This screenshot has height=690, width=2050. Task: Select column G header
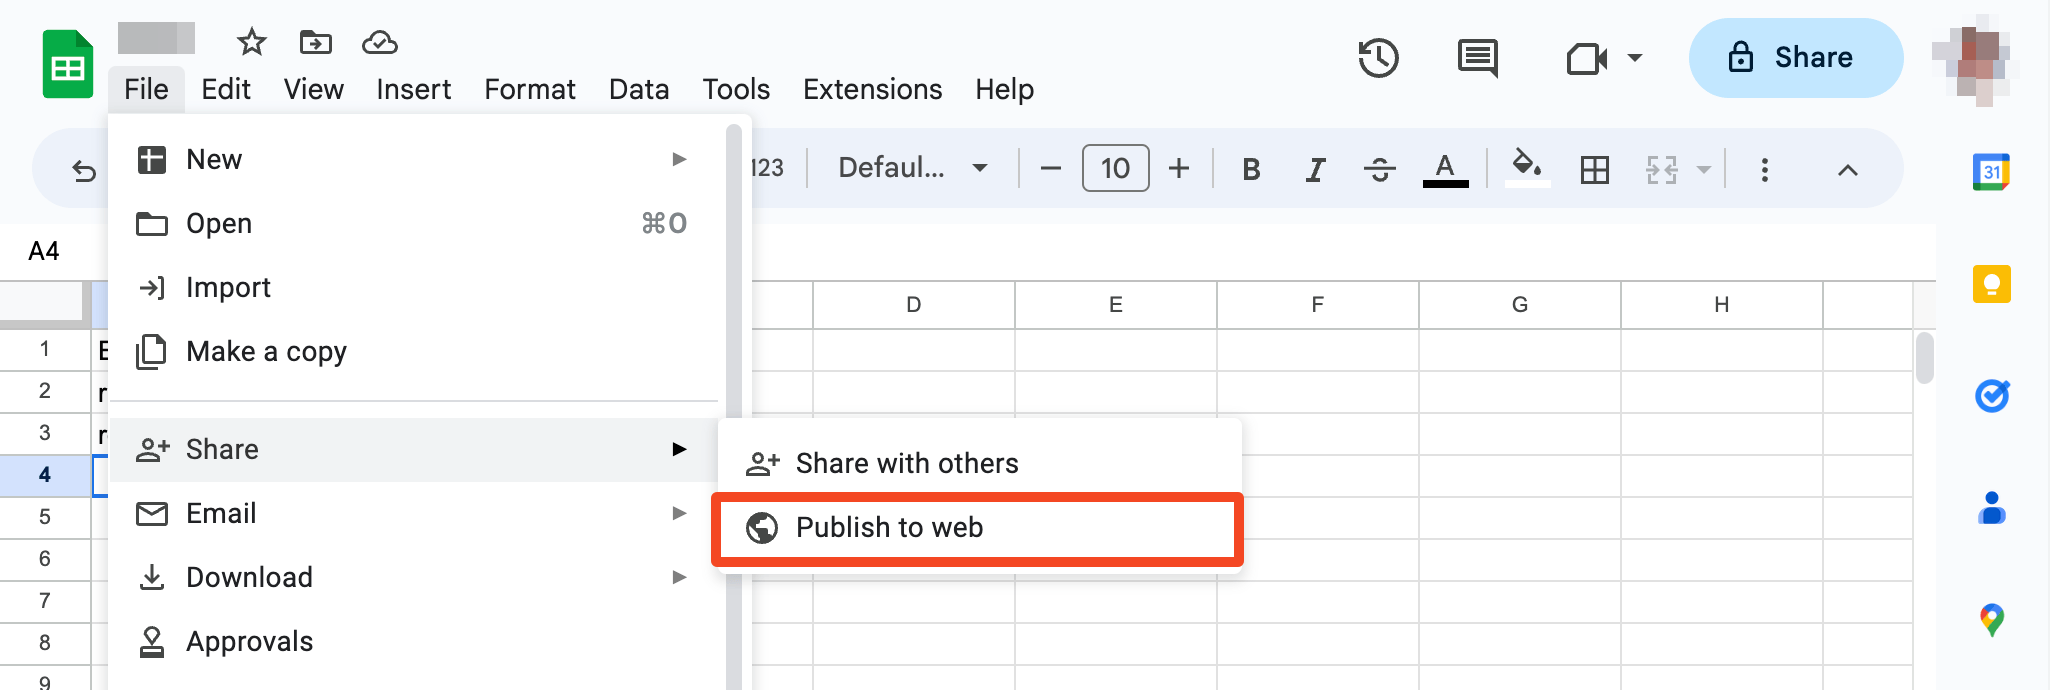pos(1519,305)
